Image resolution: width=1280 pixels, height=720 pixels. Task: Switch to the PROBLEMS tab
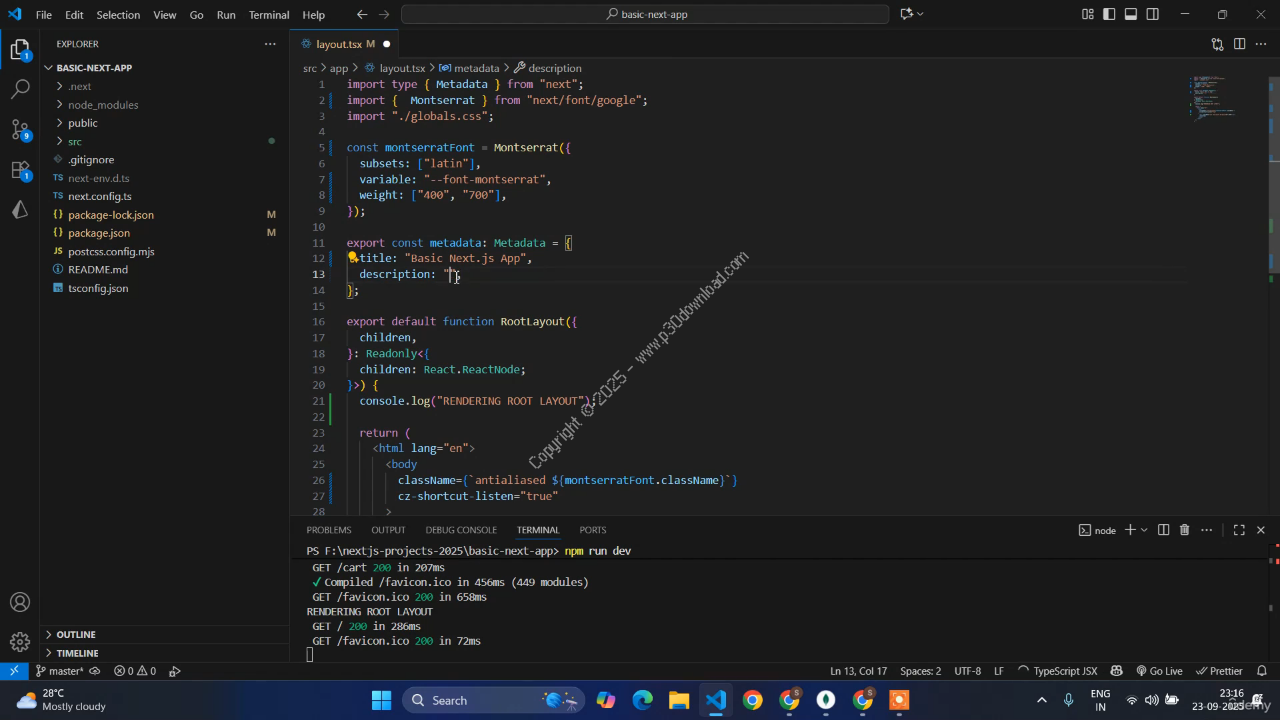329,530
